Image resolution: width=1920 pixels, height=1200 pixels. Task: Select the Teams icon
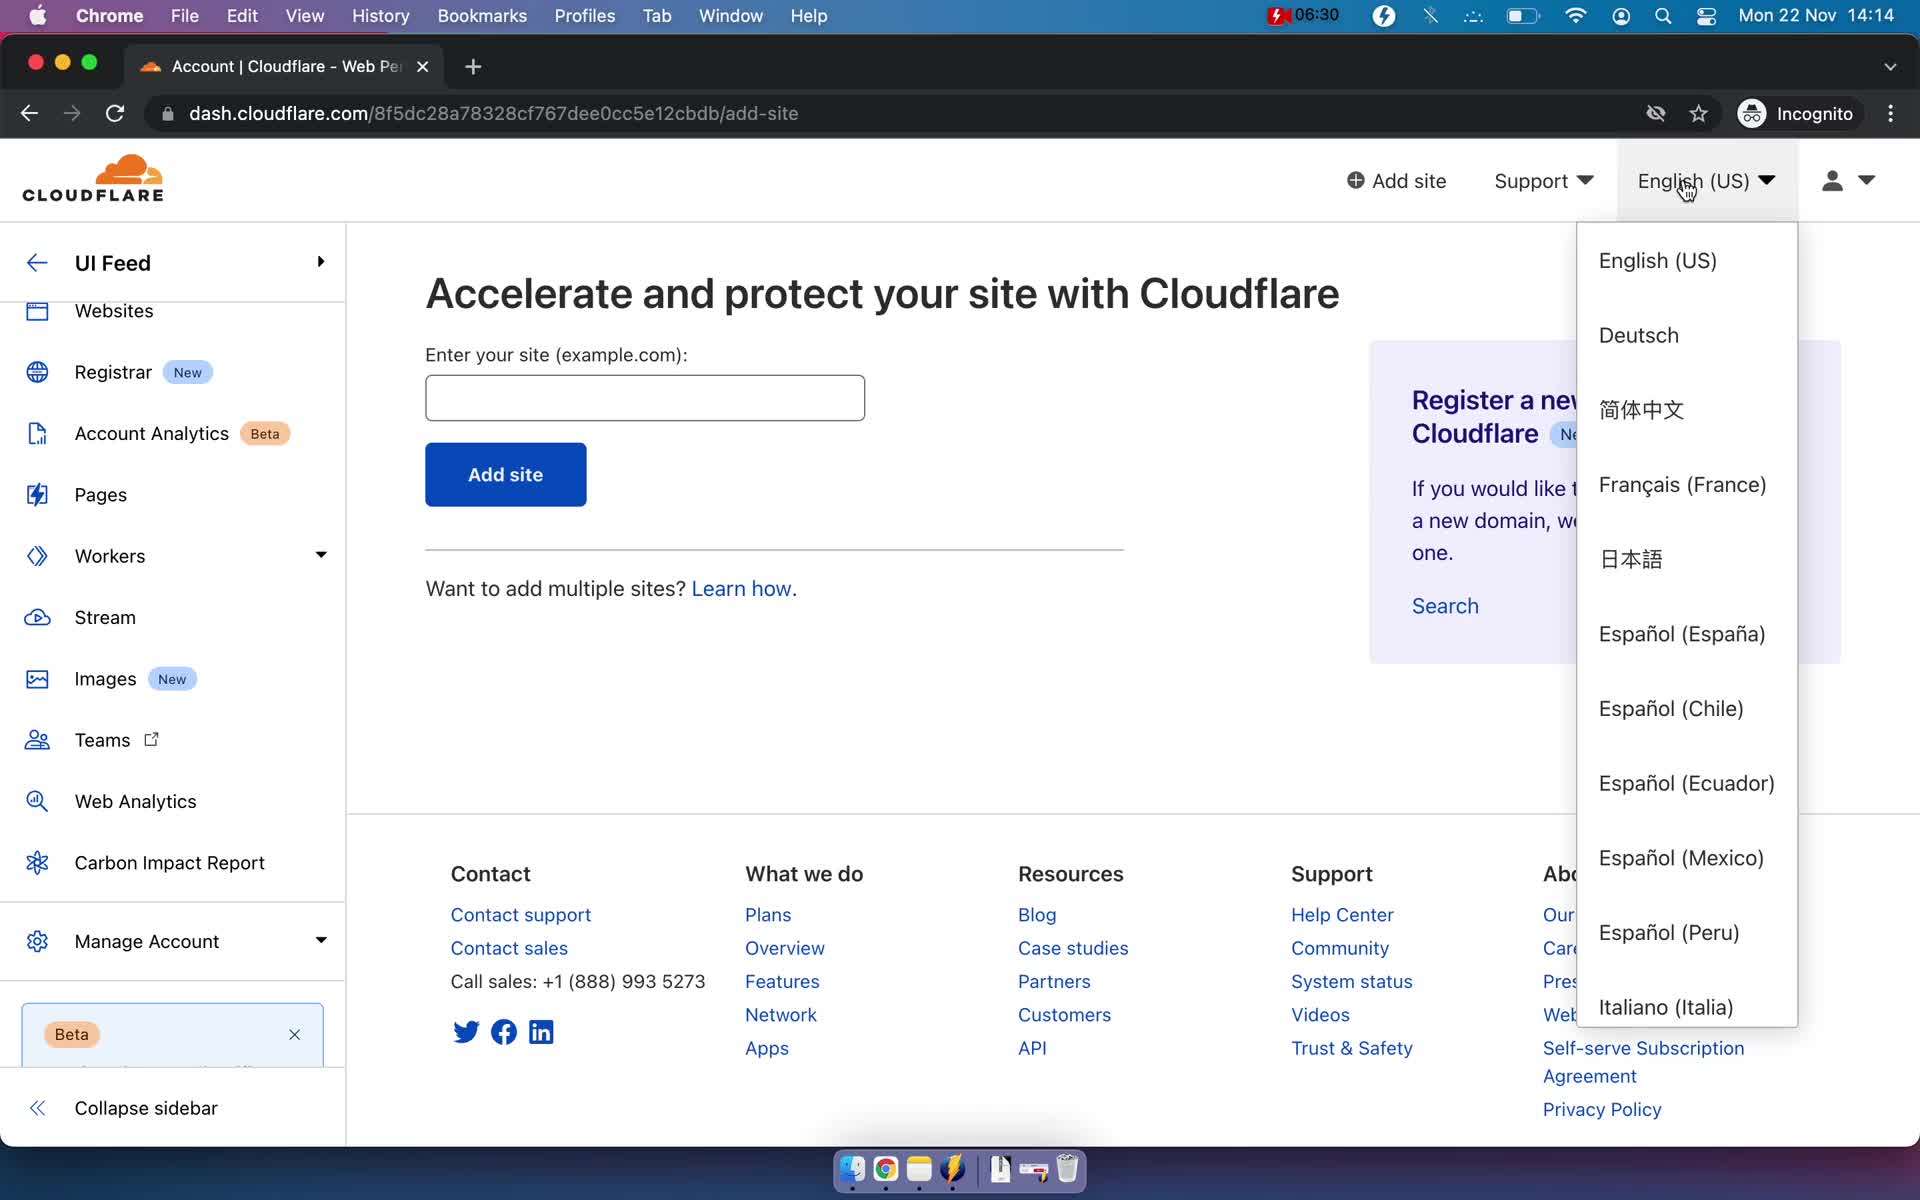[x=37, y=740]
